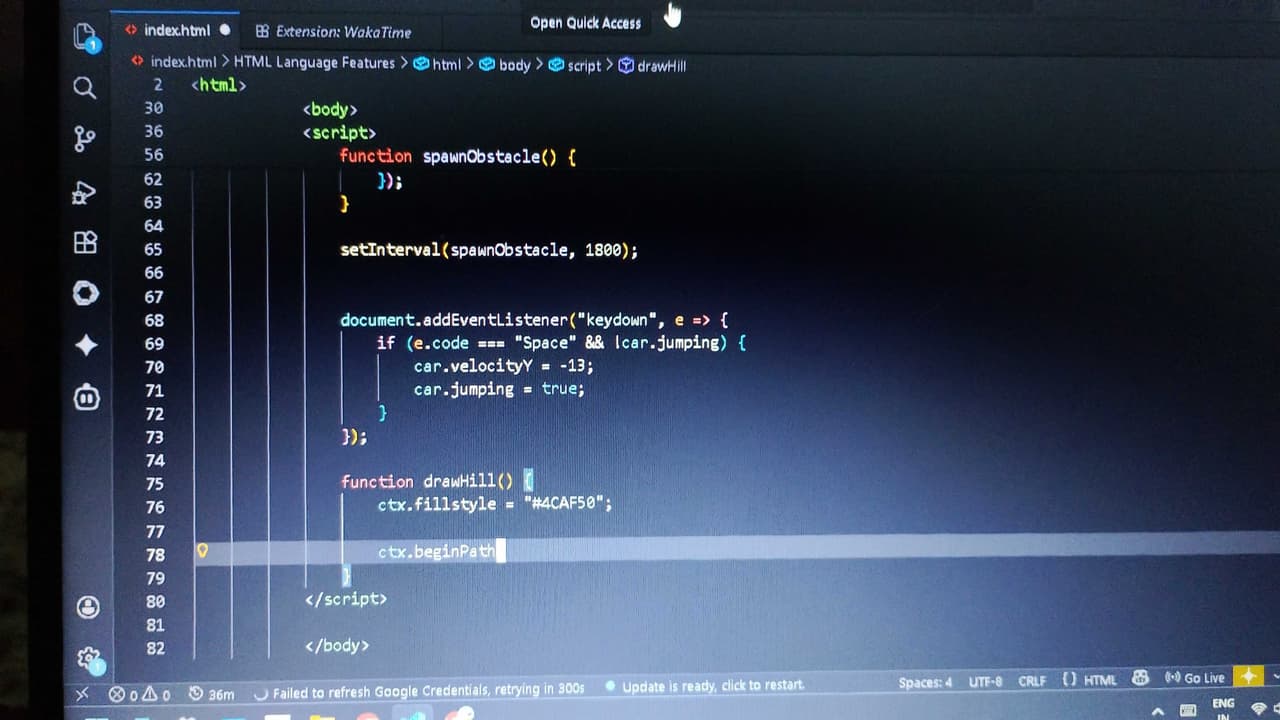Screen dimensions: 1280x720
Task: Open the html breadcrumb segment
Action: tap(437, 65)
